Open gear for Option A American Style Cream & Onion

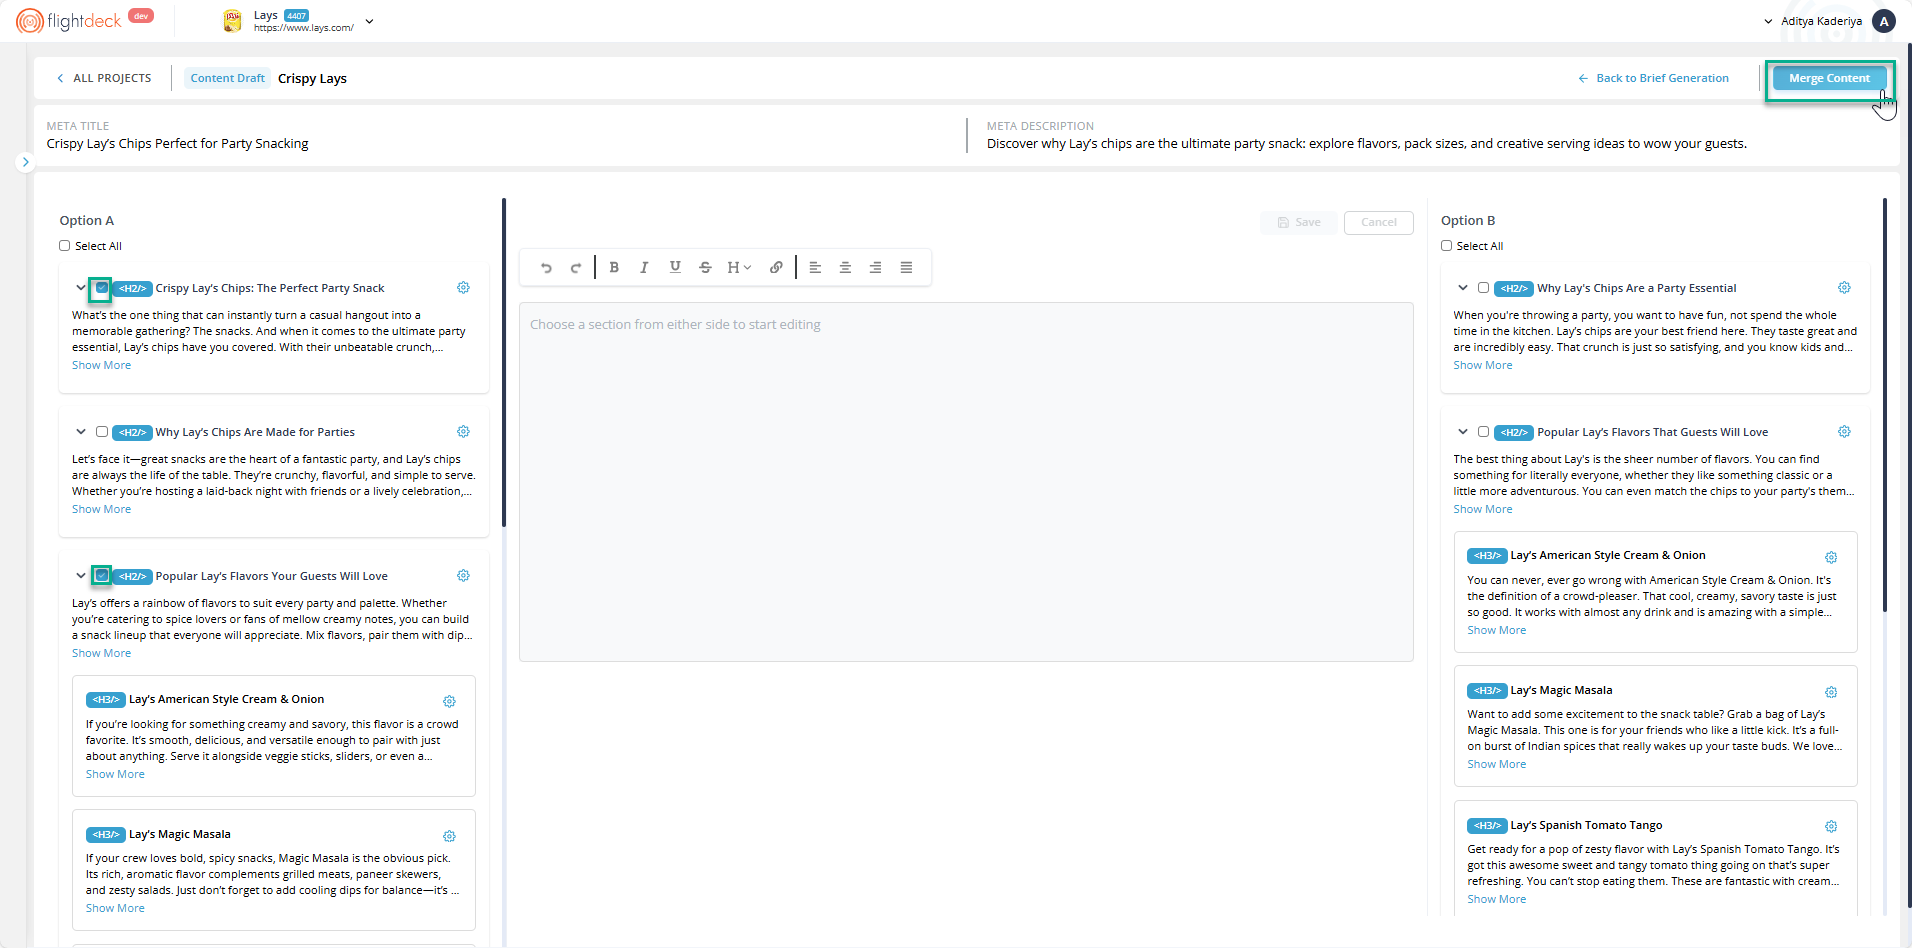pyautogui.click(x=449, y=702)
